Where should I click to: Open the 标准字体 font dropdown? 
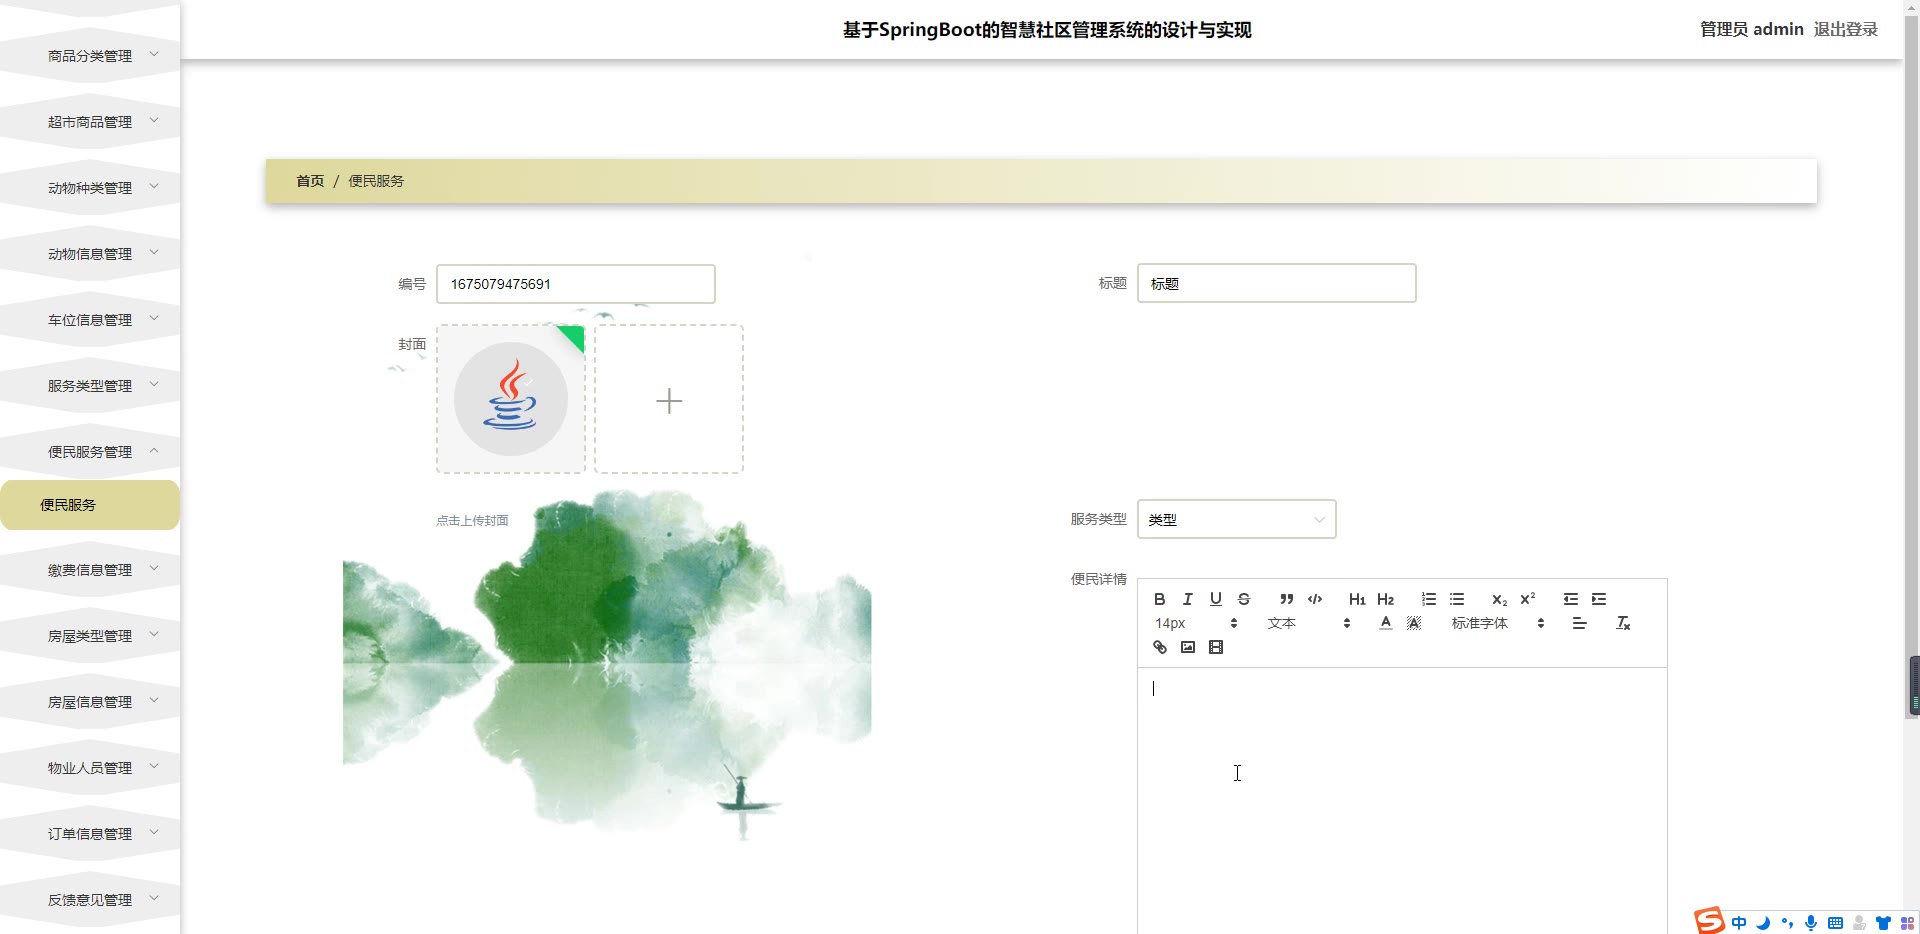tap(1498, 623)
